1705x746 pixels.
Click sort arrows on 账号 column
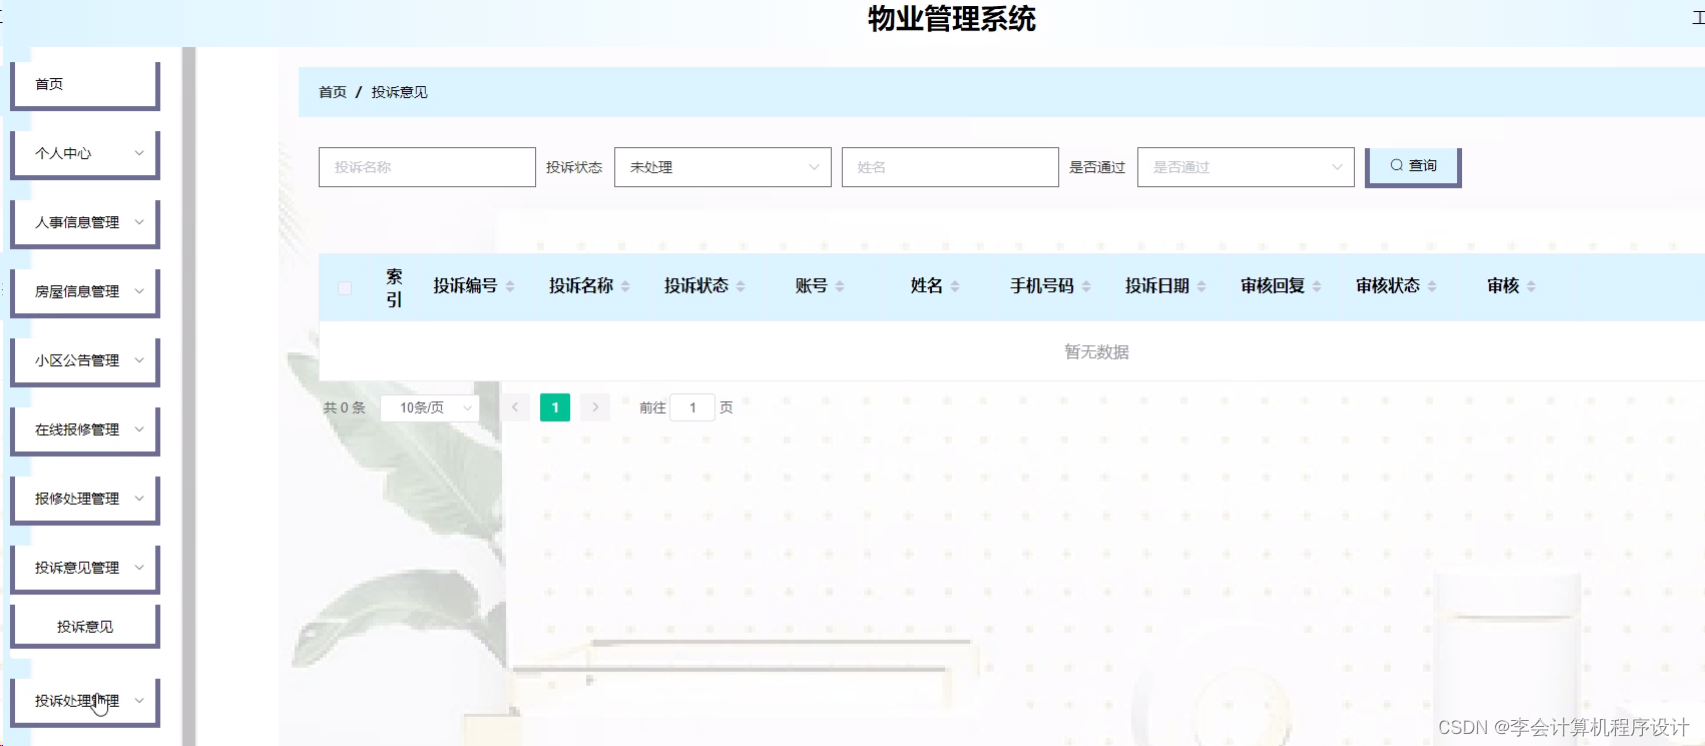click(x=840, y=286)
